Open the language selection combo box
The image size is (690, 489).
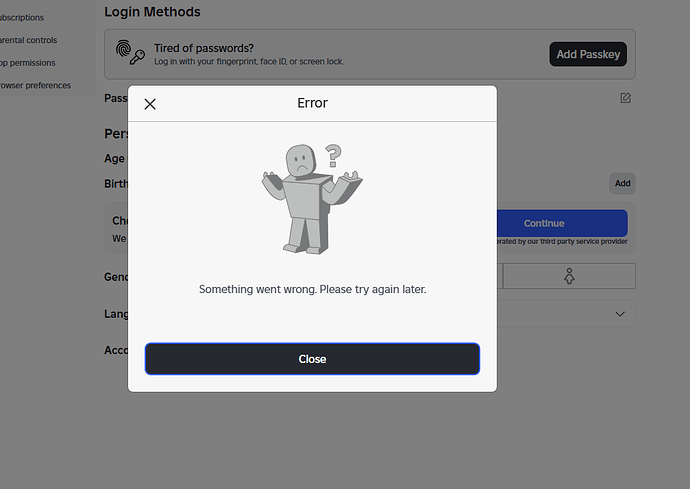coord(566,314)
